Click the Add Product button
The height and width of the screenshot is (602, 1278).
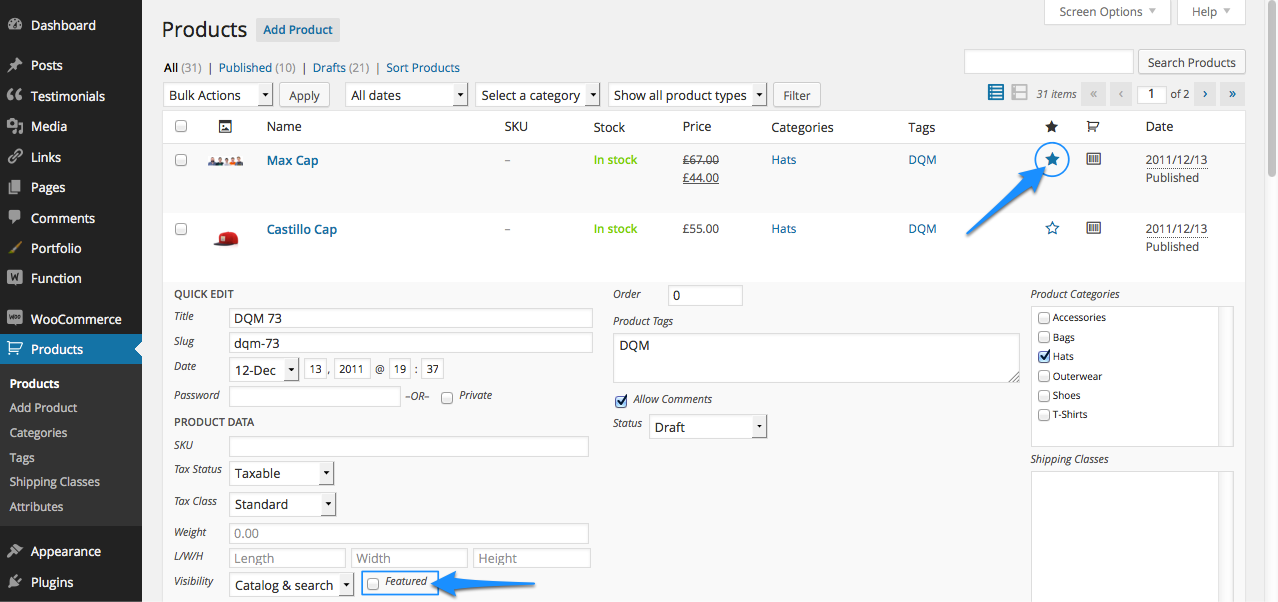tap(297, 30)
